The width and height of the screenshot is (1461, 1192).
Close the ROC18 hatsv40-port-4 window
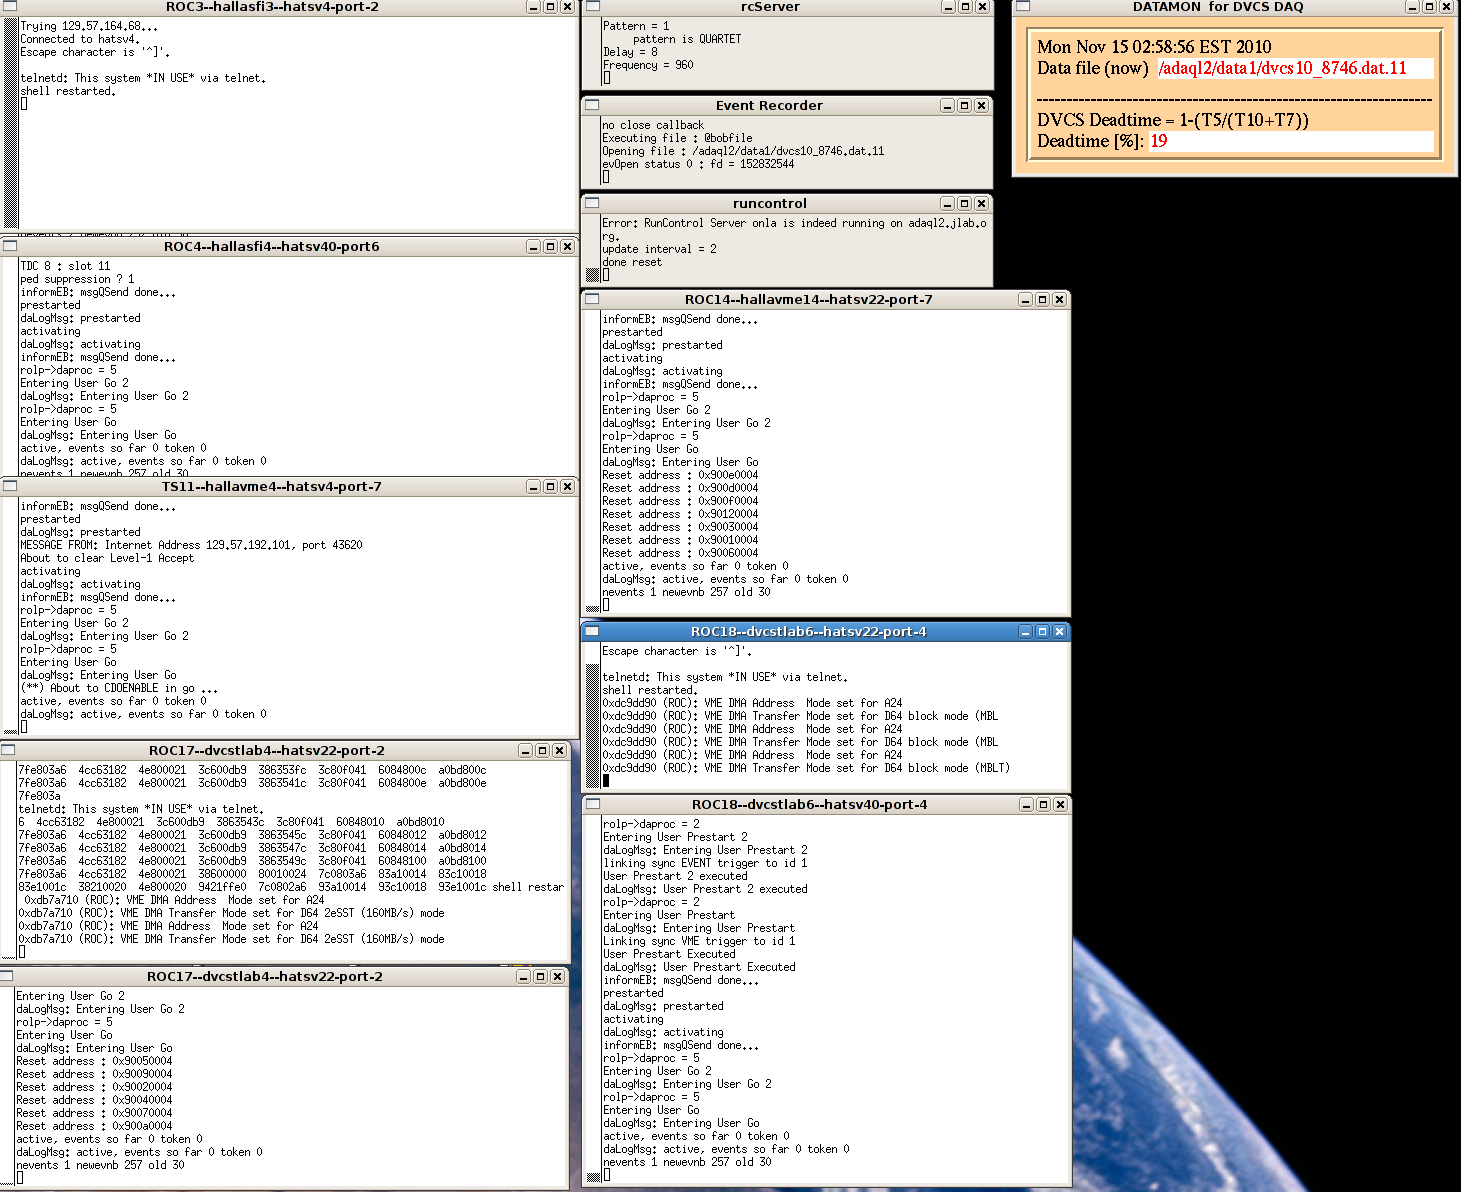pos(1060,804)
